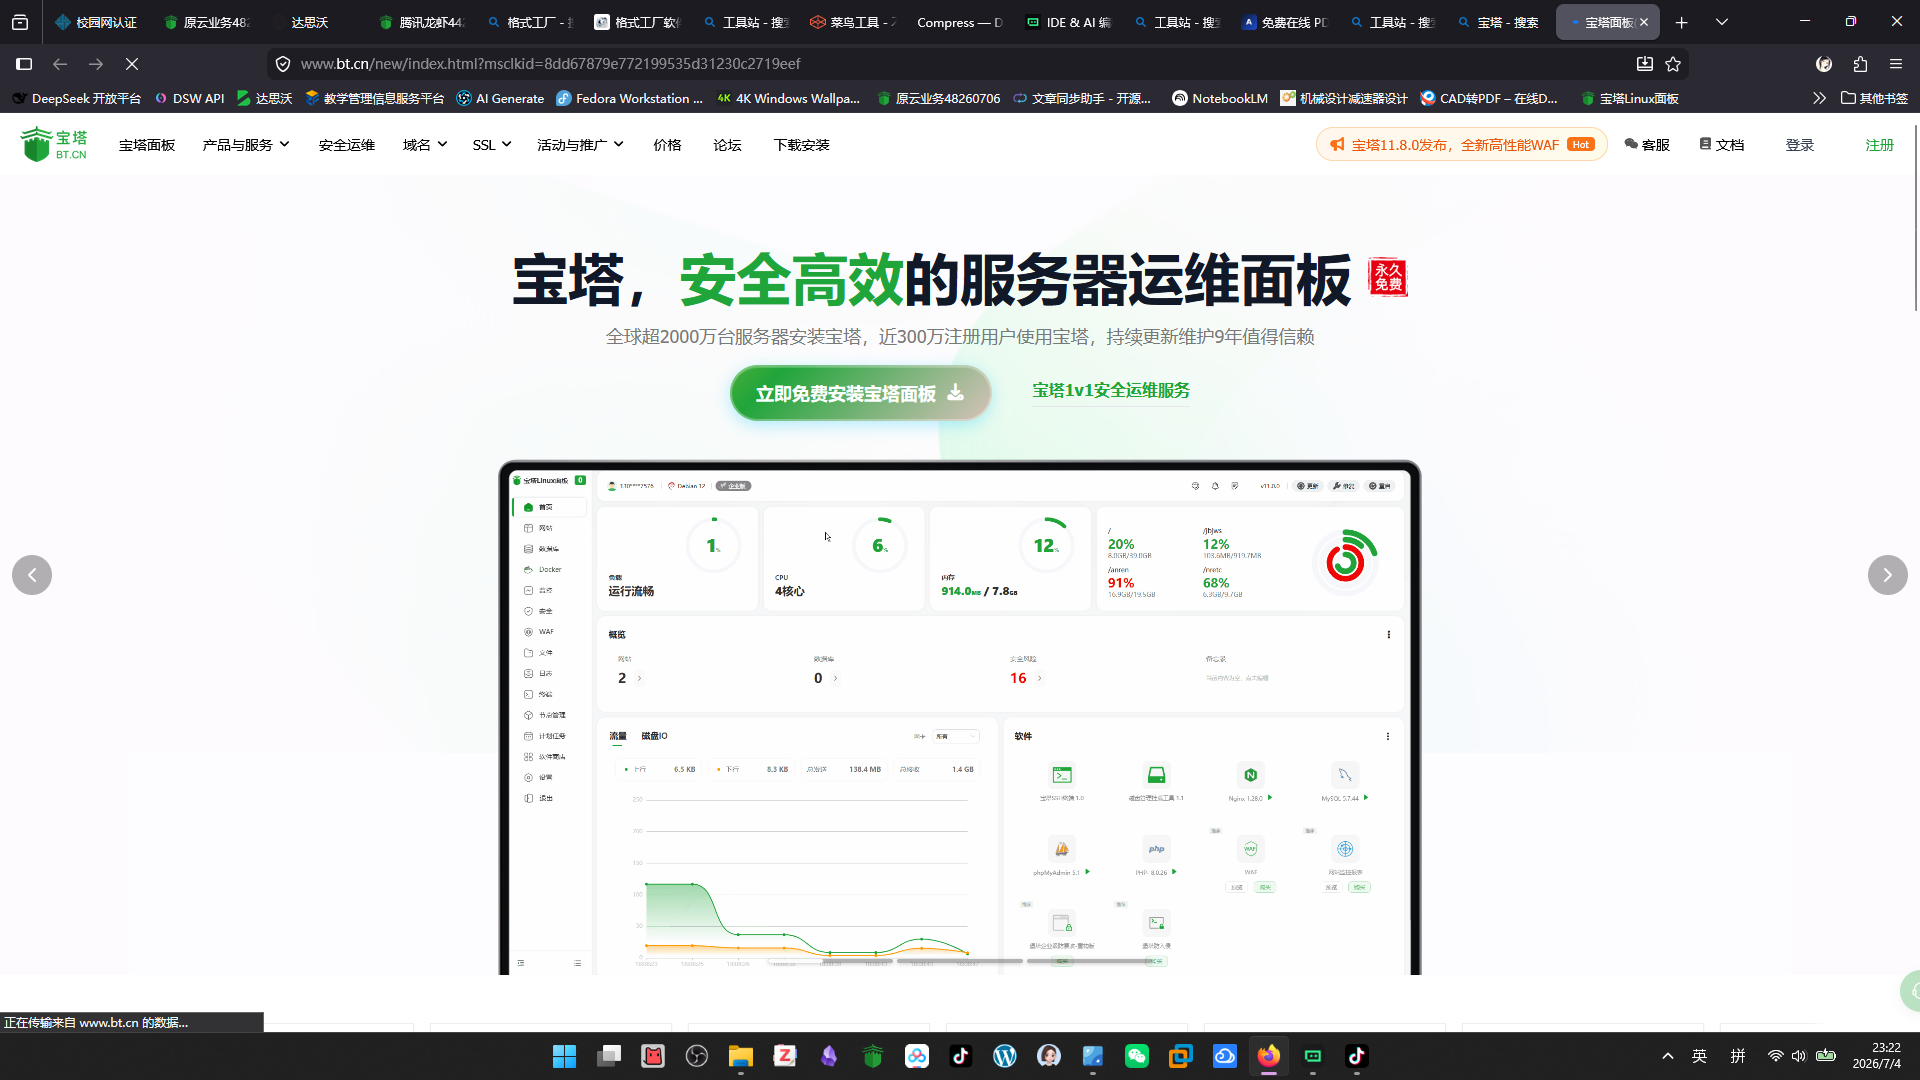This screenshot has height=1080, width=1920.
Task: Bookmark this page with the star icon
Action: pos(1673,64)
